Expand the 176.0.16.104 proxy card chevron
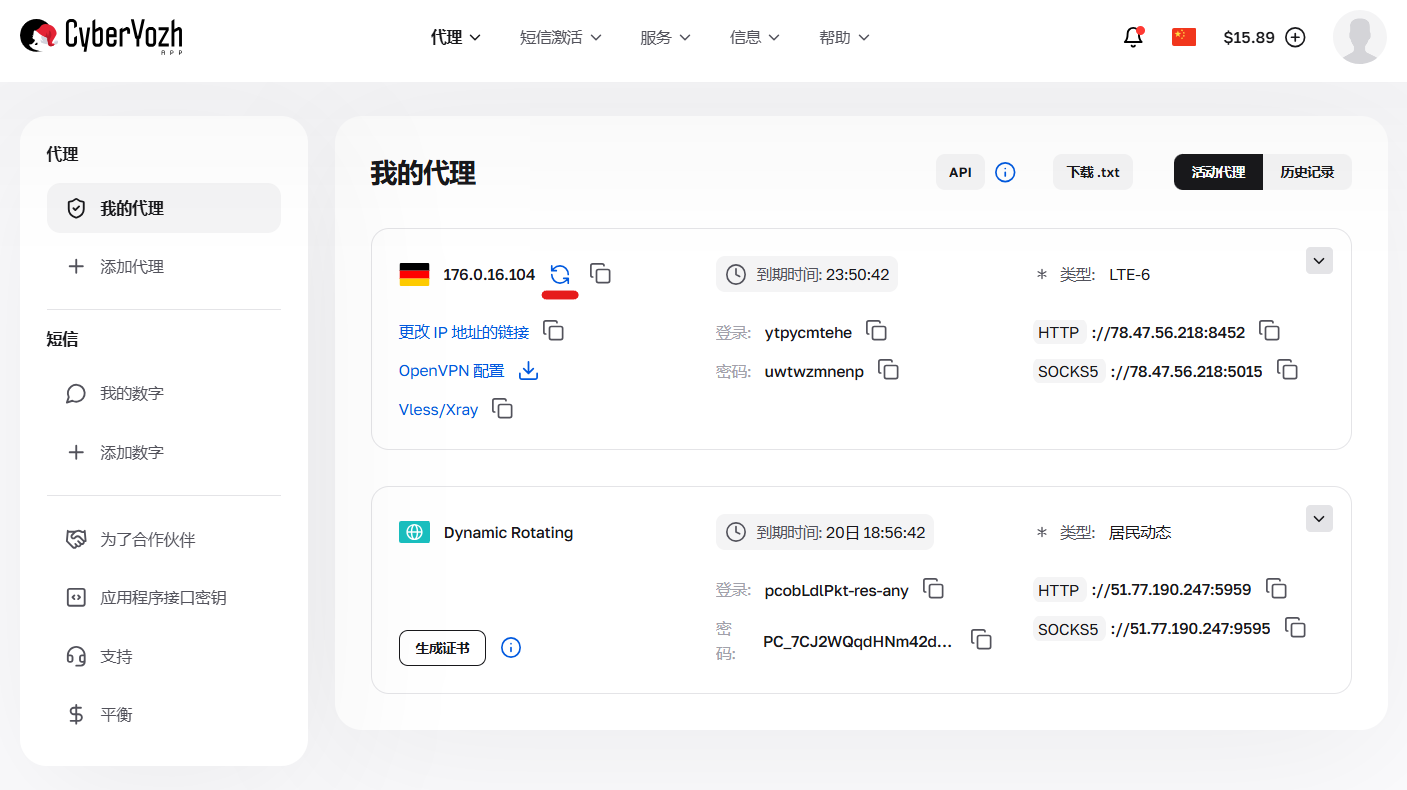The width and height of the screenshot is (1407, 790). click(1319, 260)
